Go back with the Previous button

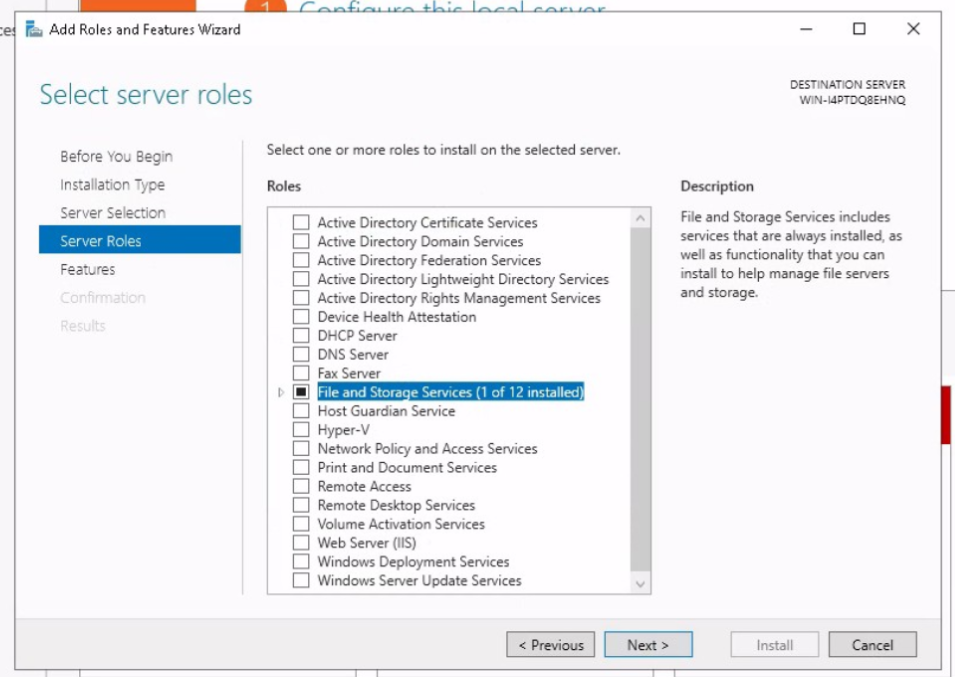pos(550,645)
